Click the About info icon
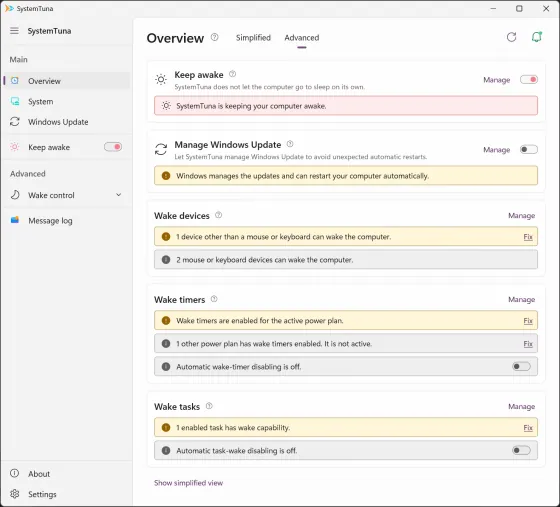Image resolution: width=560 pixels, height=507 pixels. point(14,473)
